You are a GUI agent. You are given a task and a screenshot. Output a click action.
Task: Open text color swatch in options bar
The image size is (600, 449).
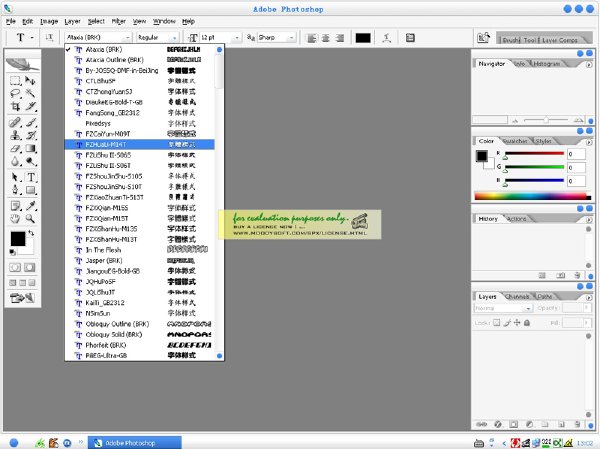click(x=363, y=38)
